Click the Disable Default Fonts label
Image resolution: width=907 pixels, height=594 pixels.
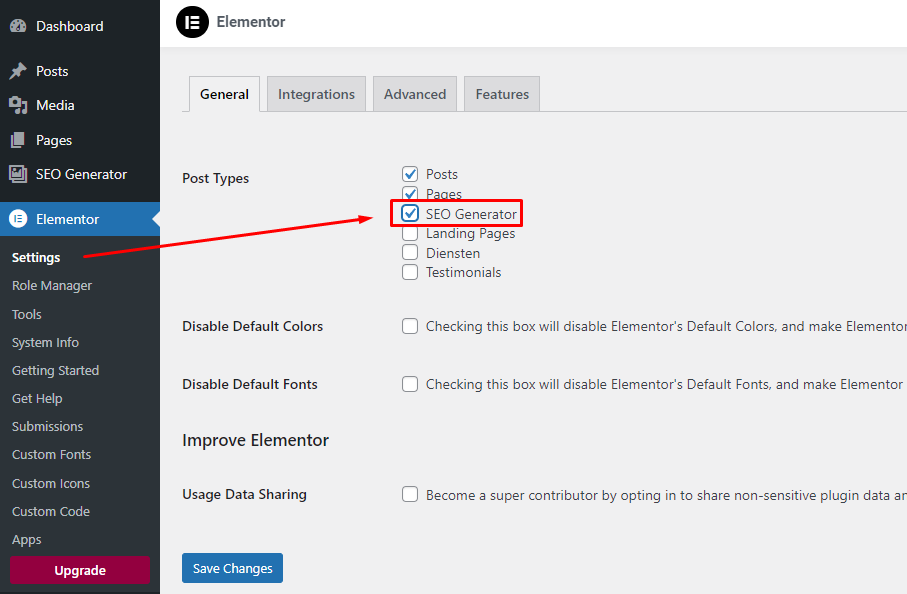(x=250, y=384)
